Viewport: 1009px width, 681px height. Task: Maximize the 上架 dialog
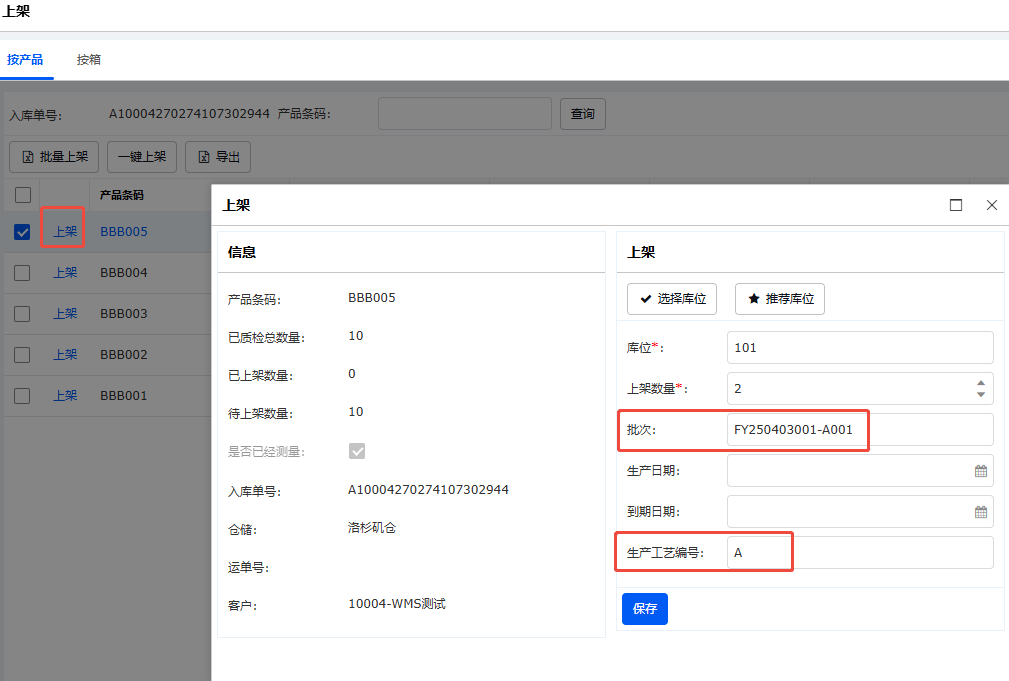(956, 205)
